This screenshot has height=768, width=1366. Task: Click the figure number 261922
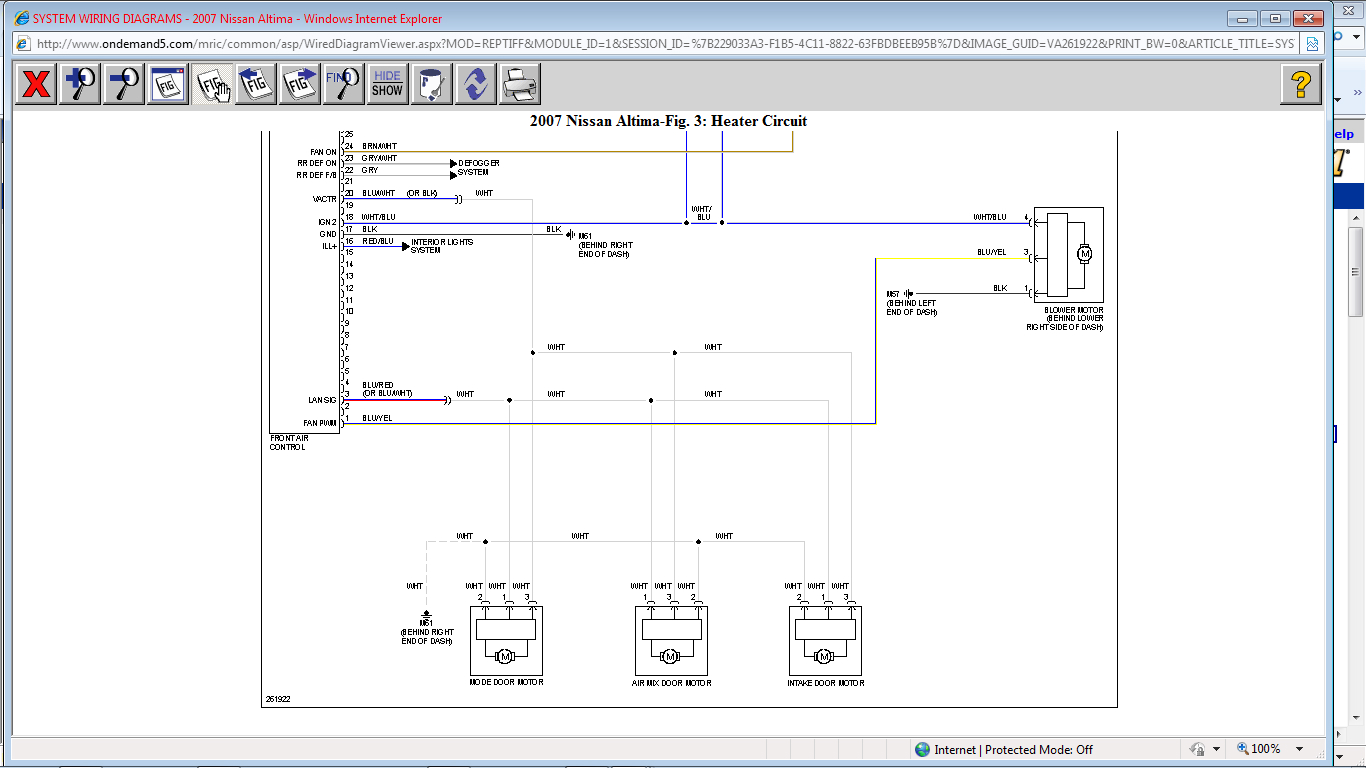pos(278,699)
